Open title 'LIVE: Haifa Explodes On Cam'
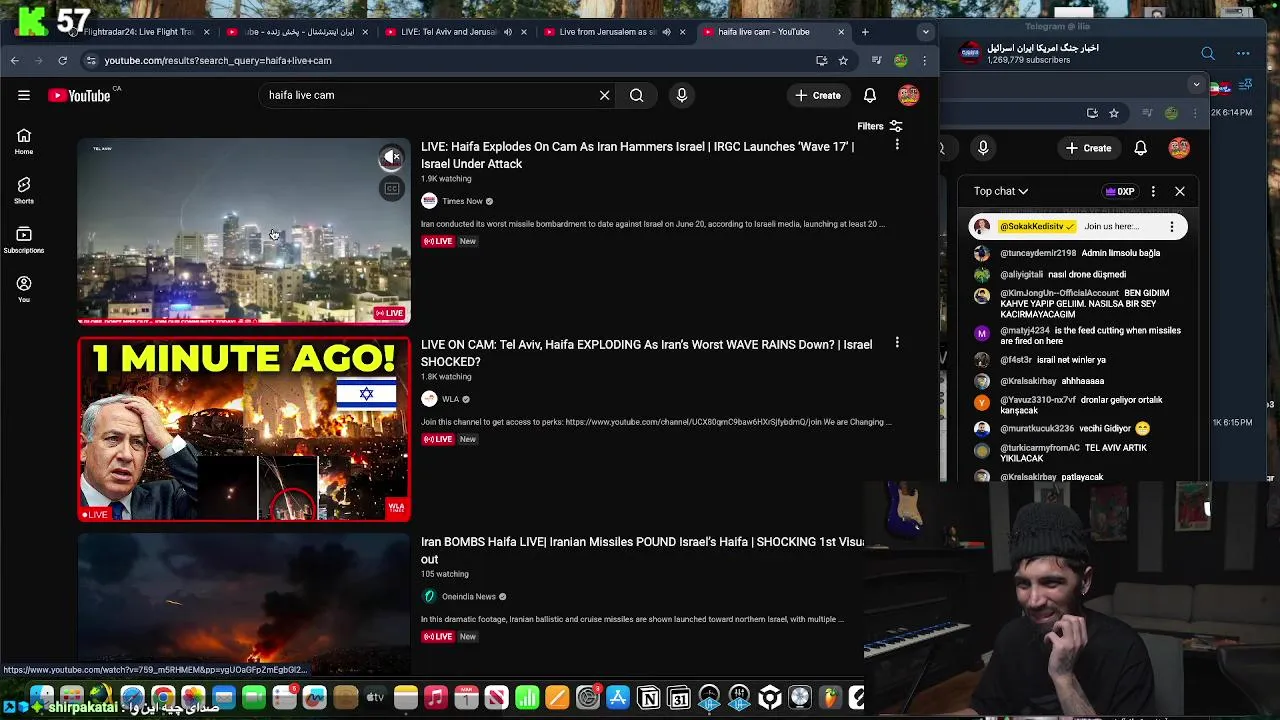The height and width of the screenshot is (720, 1280). 637,155
